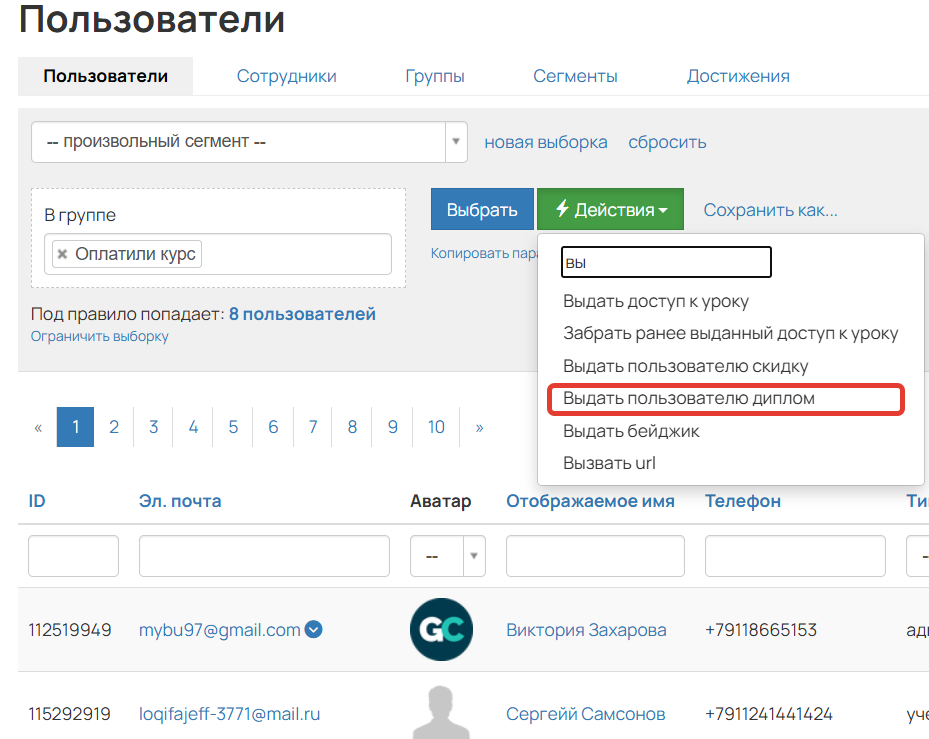This screenshot has width=929, height=739.
Task: Click phone number +79118665153
Action: click(761, 630)
